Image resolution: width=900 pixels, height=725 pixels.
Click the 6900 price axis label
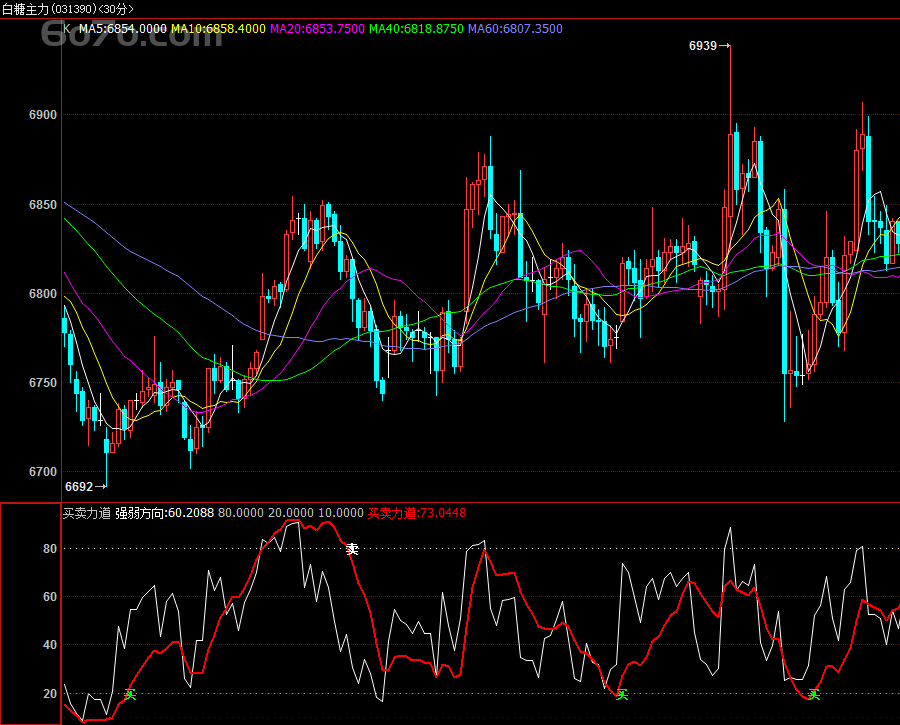(44, 116)
